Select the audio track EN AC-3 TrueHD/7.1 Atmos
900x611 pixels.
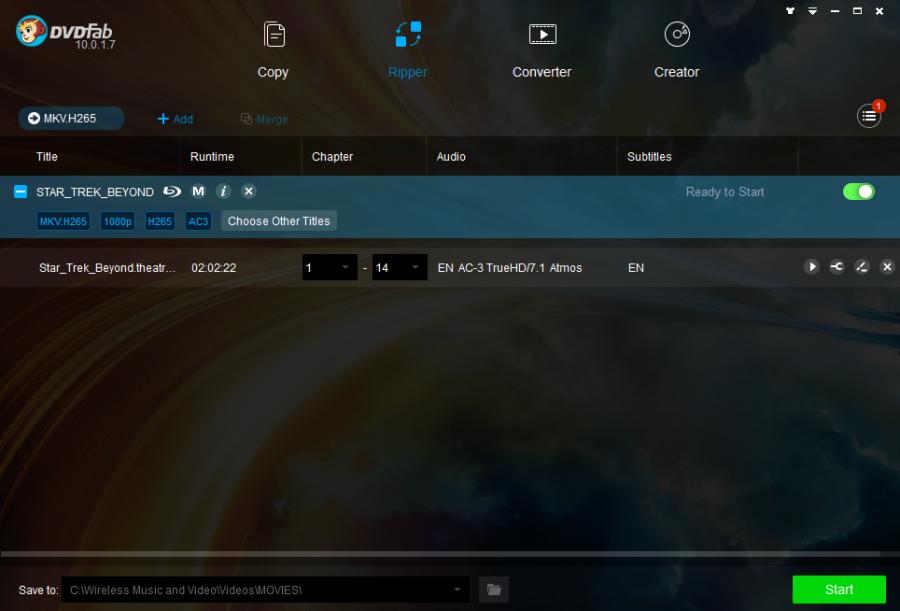pyautogui.click(x=510, y=268)
